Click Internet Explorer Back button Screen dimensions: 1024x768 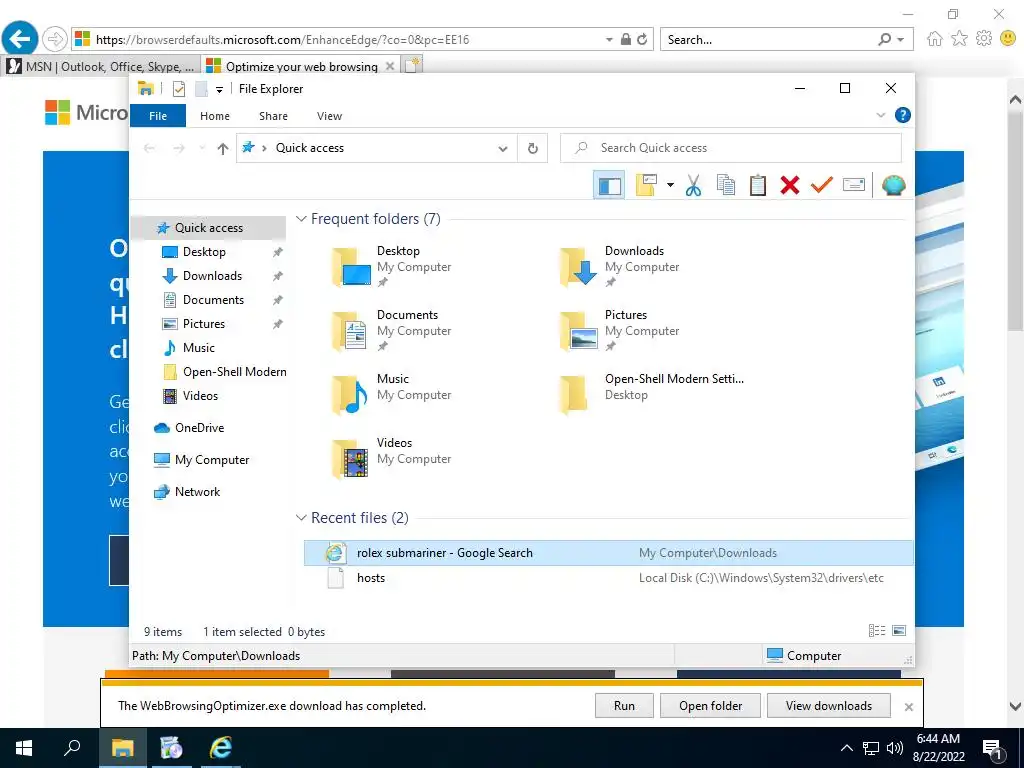tap(20, 39)
